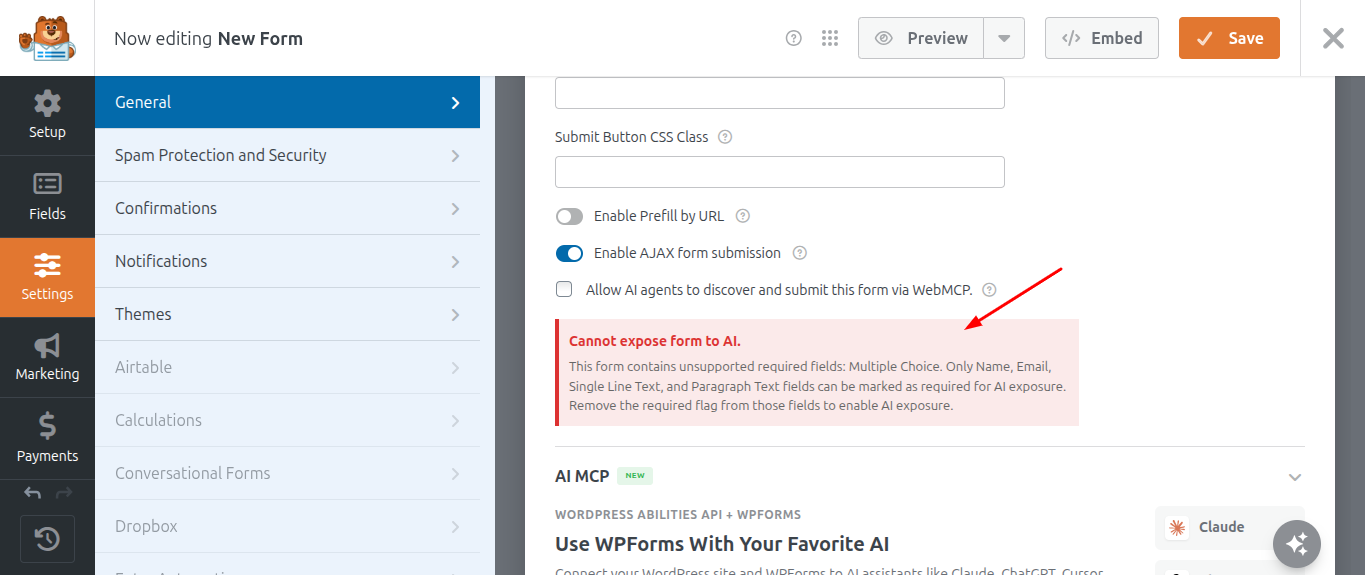Viewport: 1365px width, 575px height.
Task: Open the Airtable settings
Action: 287,367
